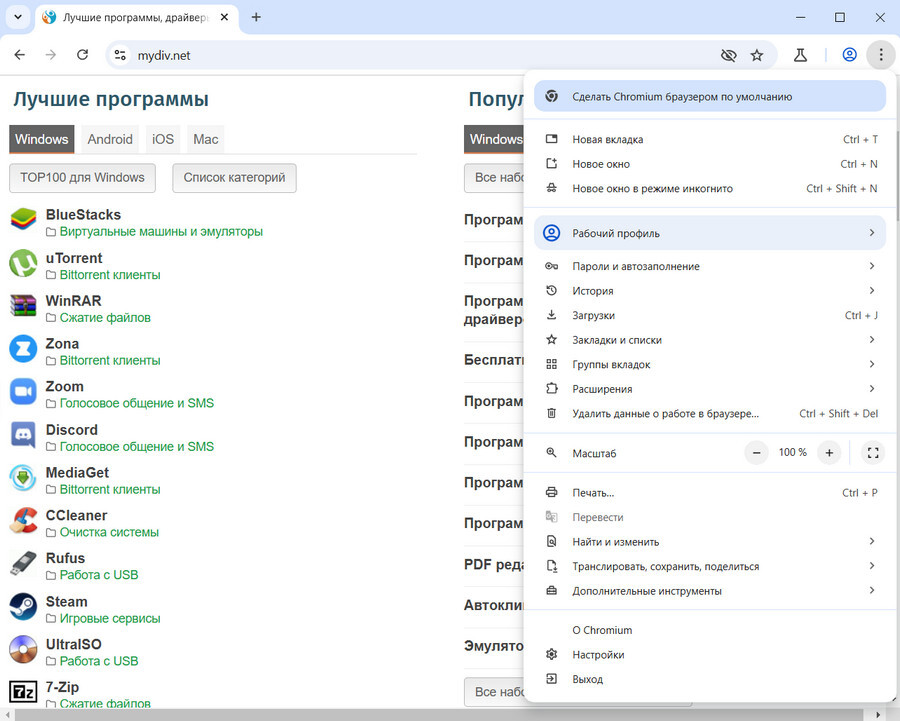Expand Закладки и списки submenu
Viewport: 900px width, 721px height.
(x=710, y=340)
